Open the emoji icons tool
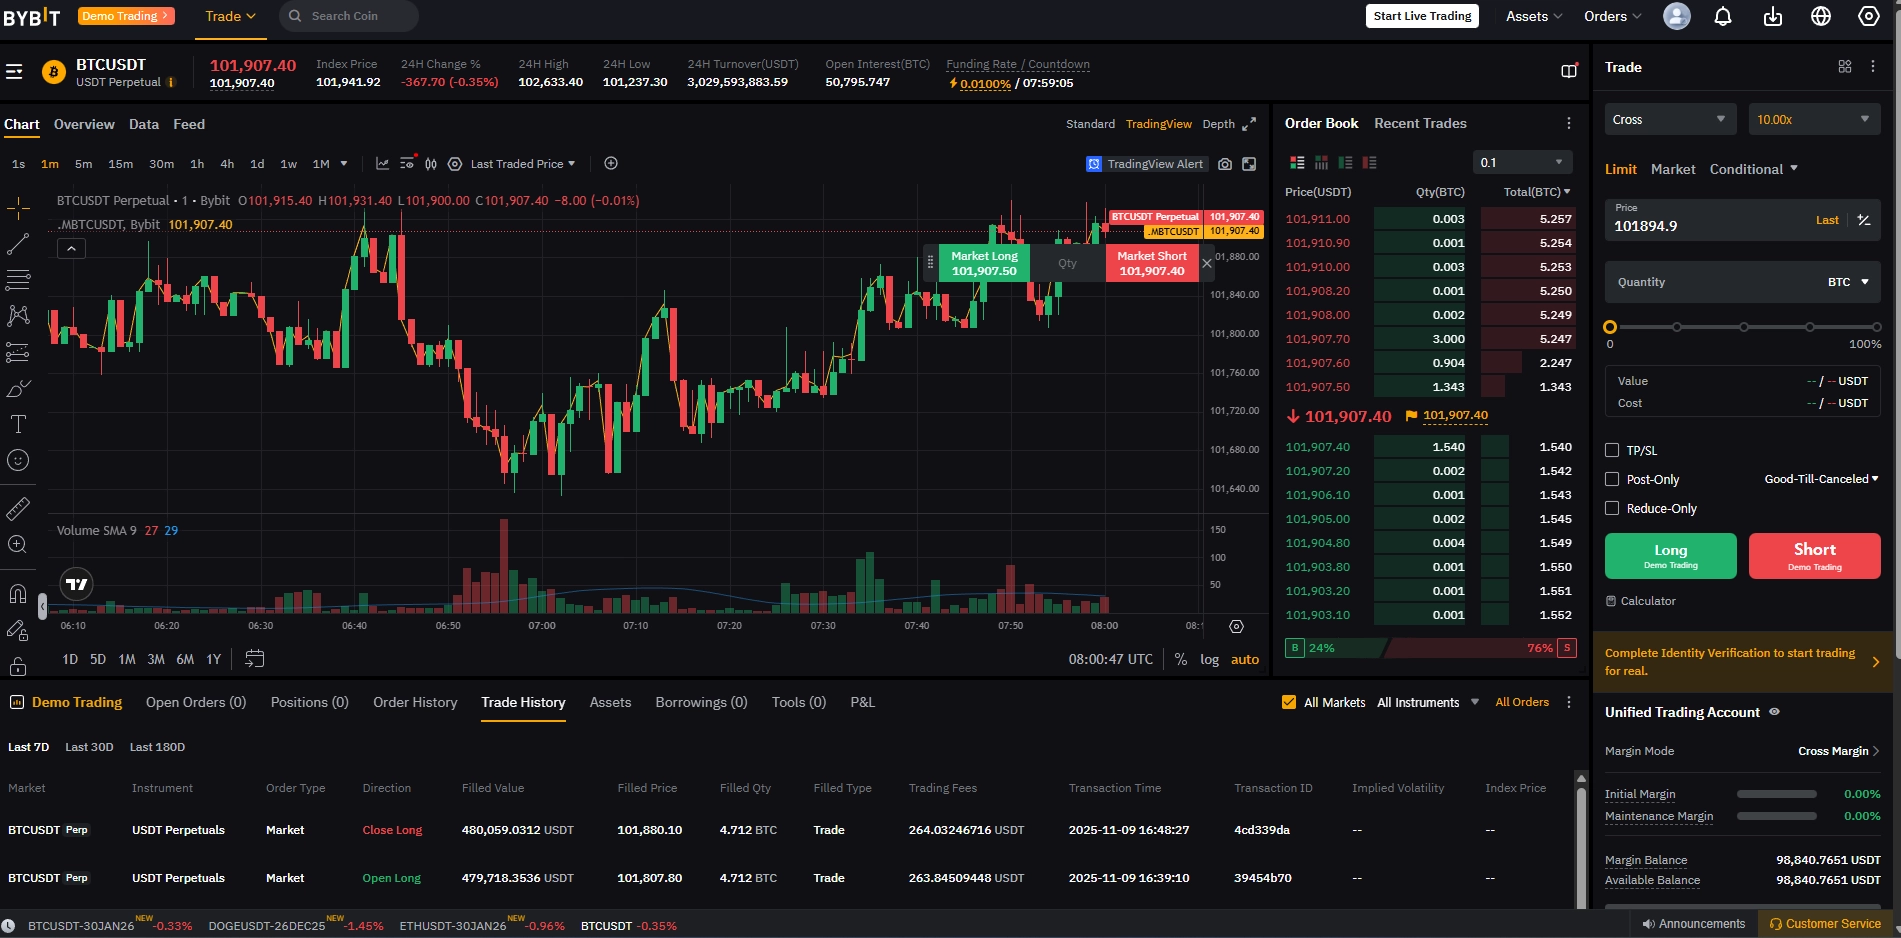 tap(18, 460)
